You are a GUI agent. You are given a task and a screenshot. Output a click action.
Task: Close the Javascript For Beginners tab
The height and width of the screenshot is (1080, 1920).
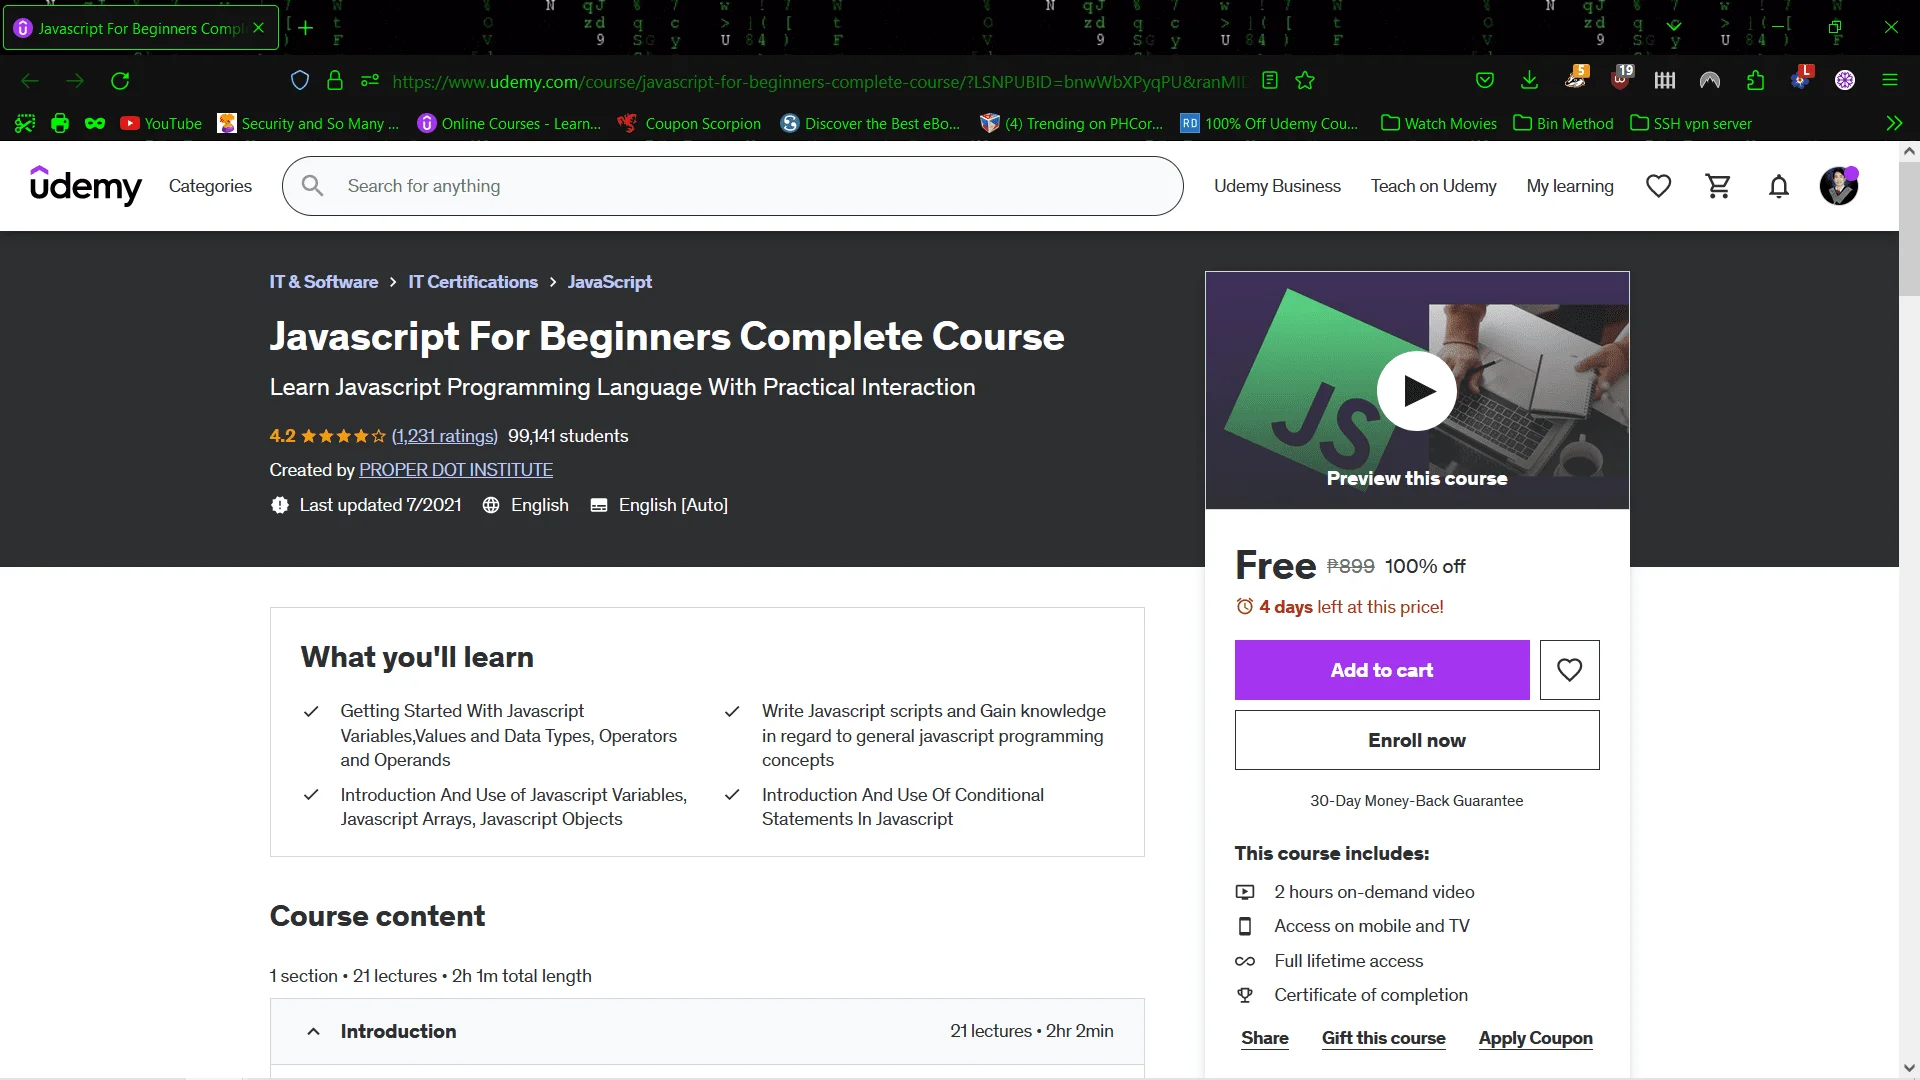pyautogui.click(x=259, y=28)
